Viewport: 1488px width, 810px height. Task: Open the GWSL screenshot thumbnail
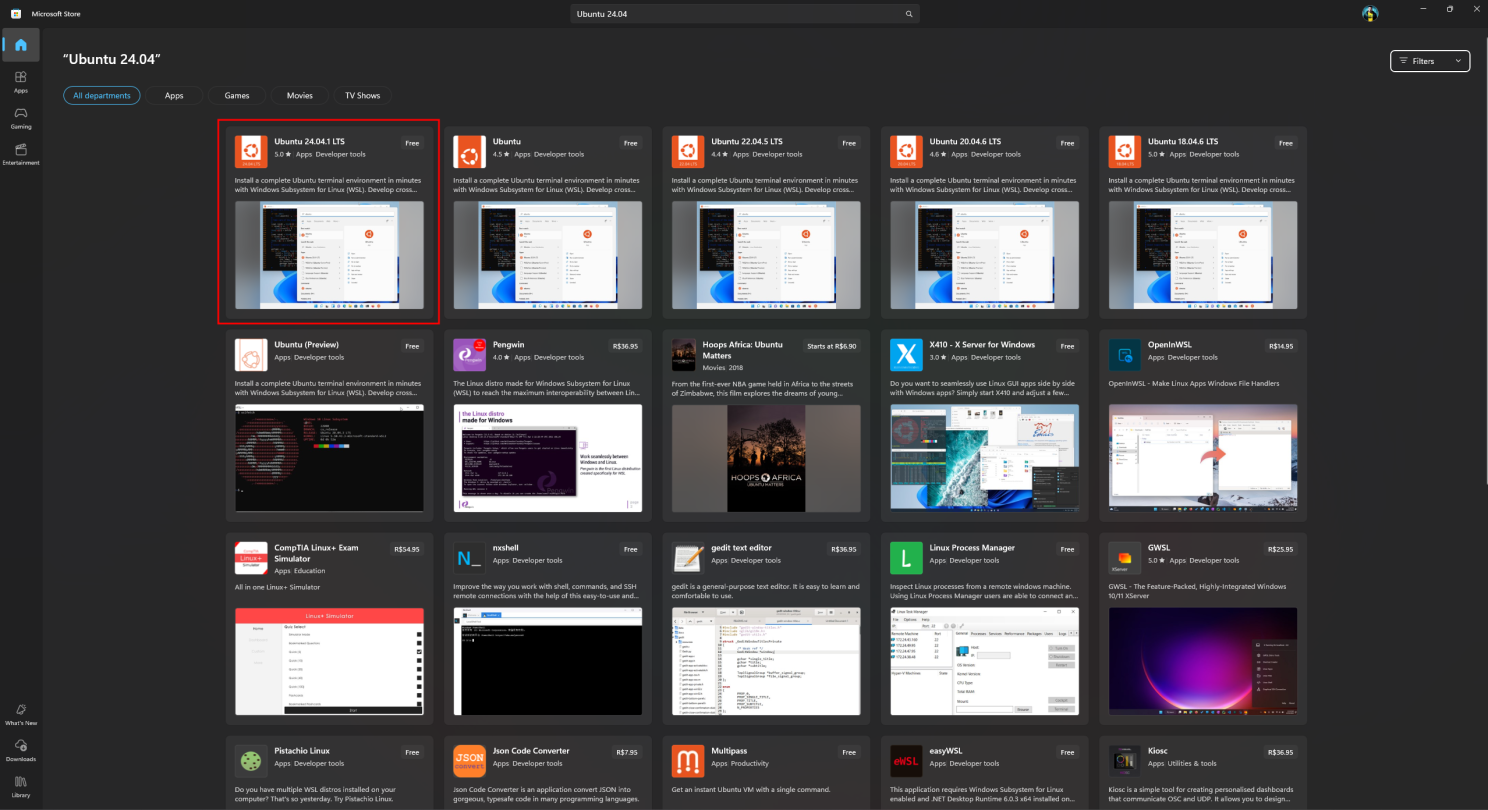pyautogui.click(x=1203, y=662)
